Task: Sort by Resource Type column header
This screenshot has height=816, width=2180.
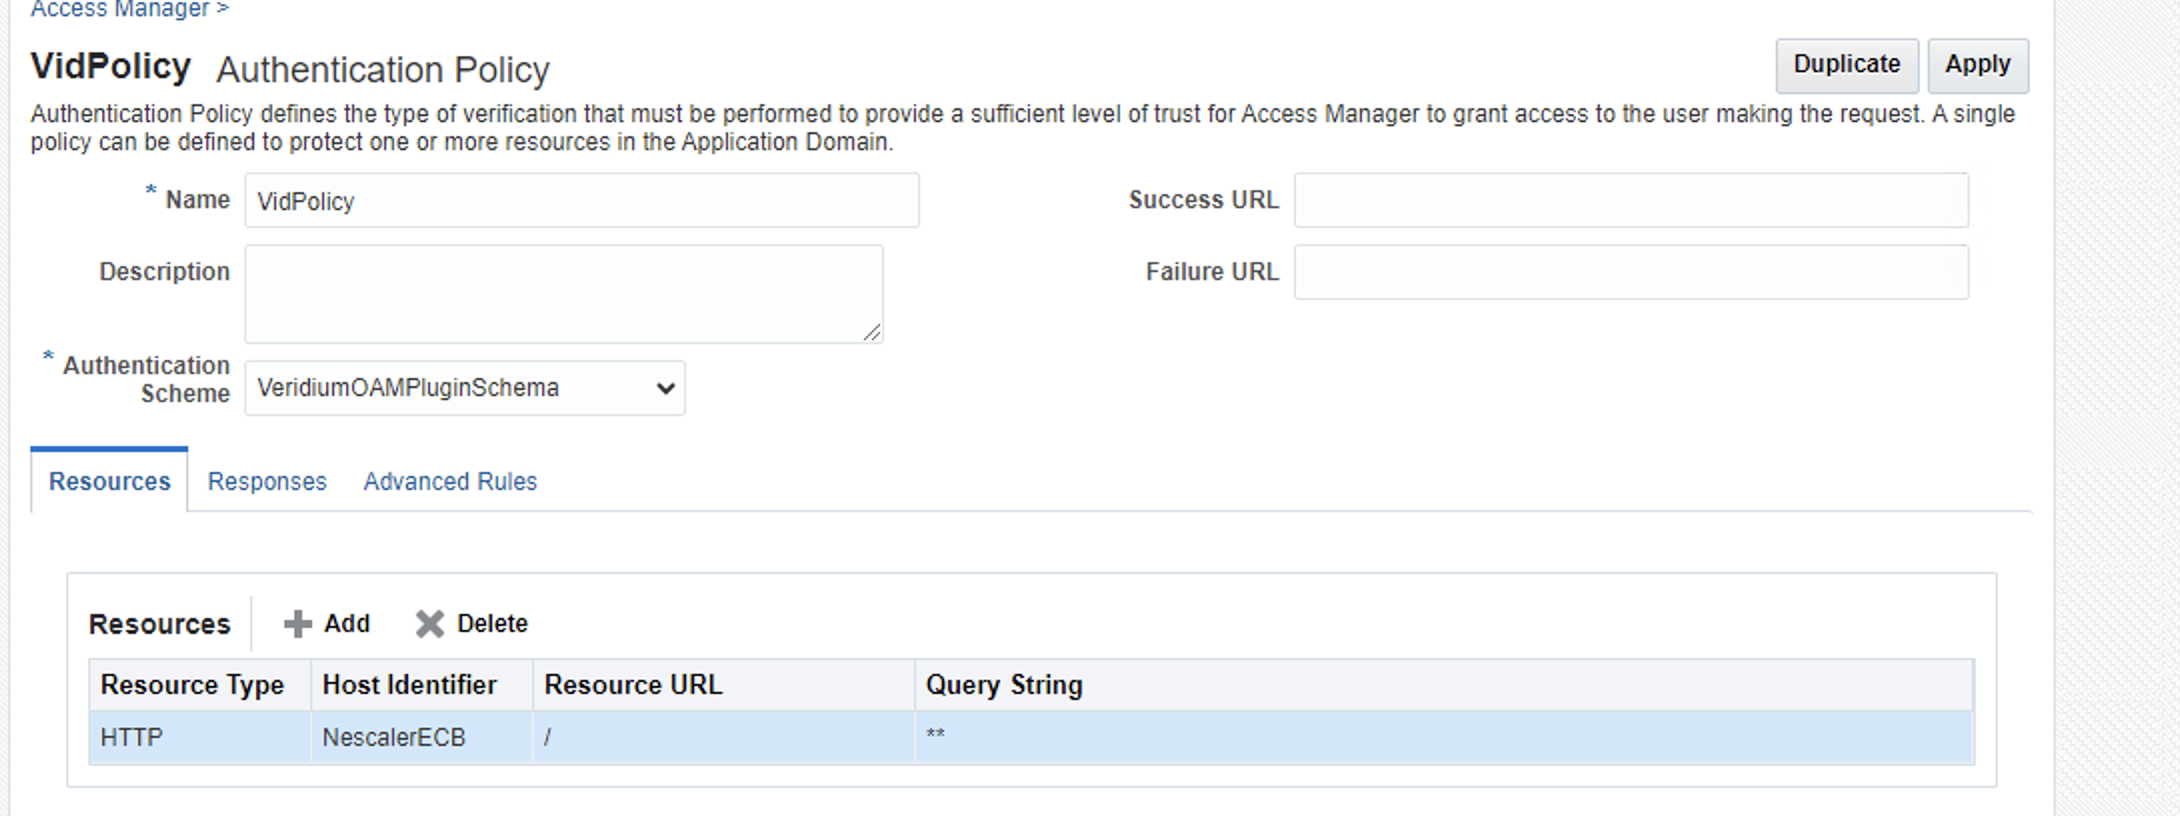Action: point(192,685)
